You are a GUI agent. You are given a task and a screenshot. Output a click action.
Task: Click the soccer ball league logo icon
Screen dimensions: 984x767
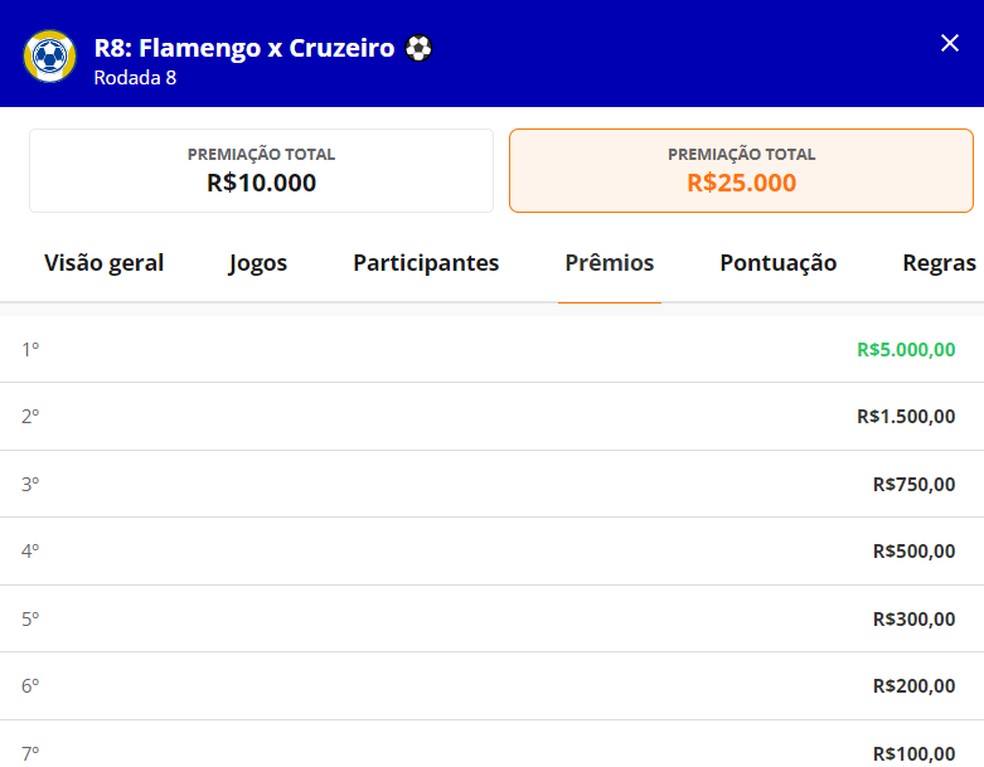[x=52, y=58]
